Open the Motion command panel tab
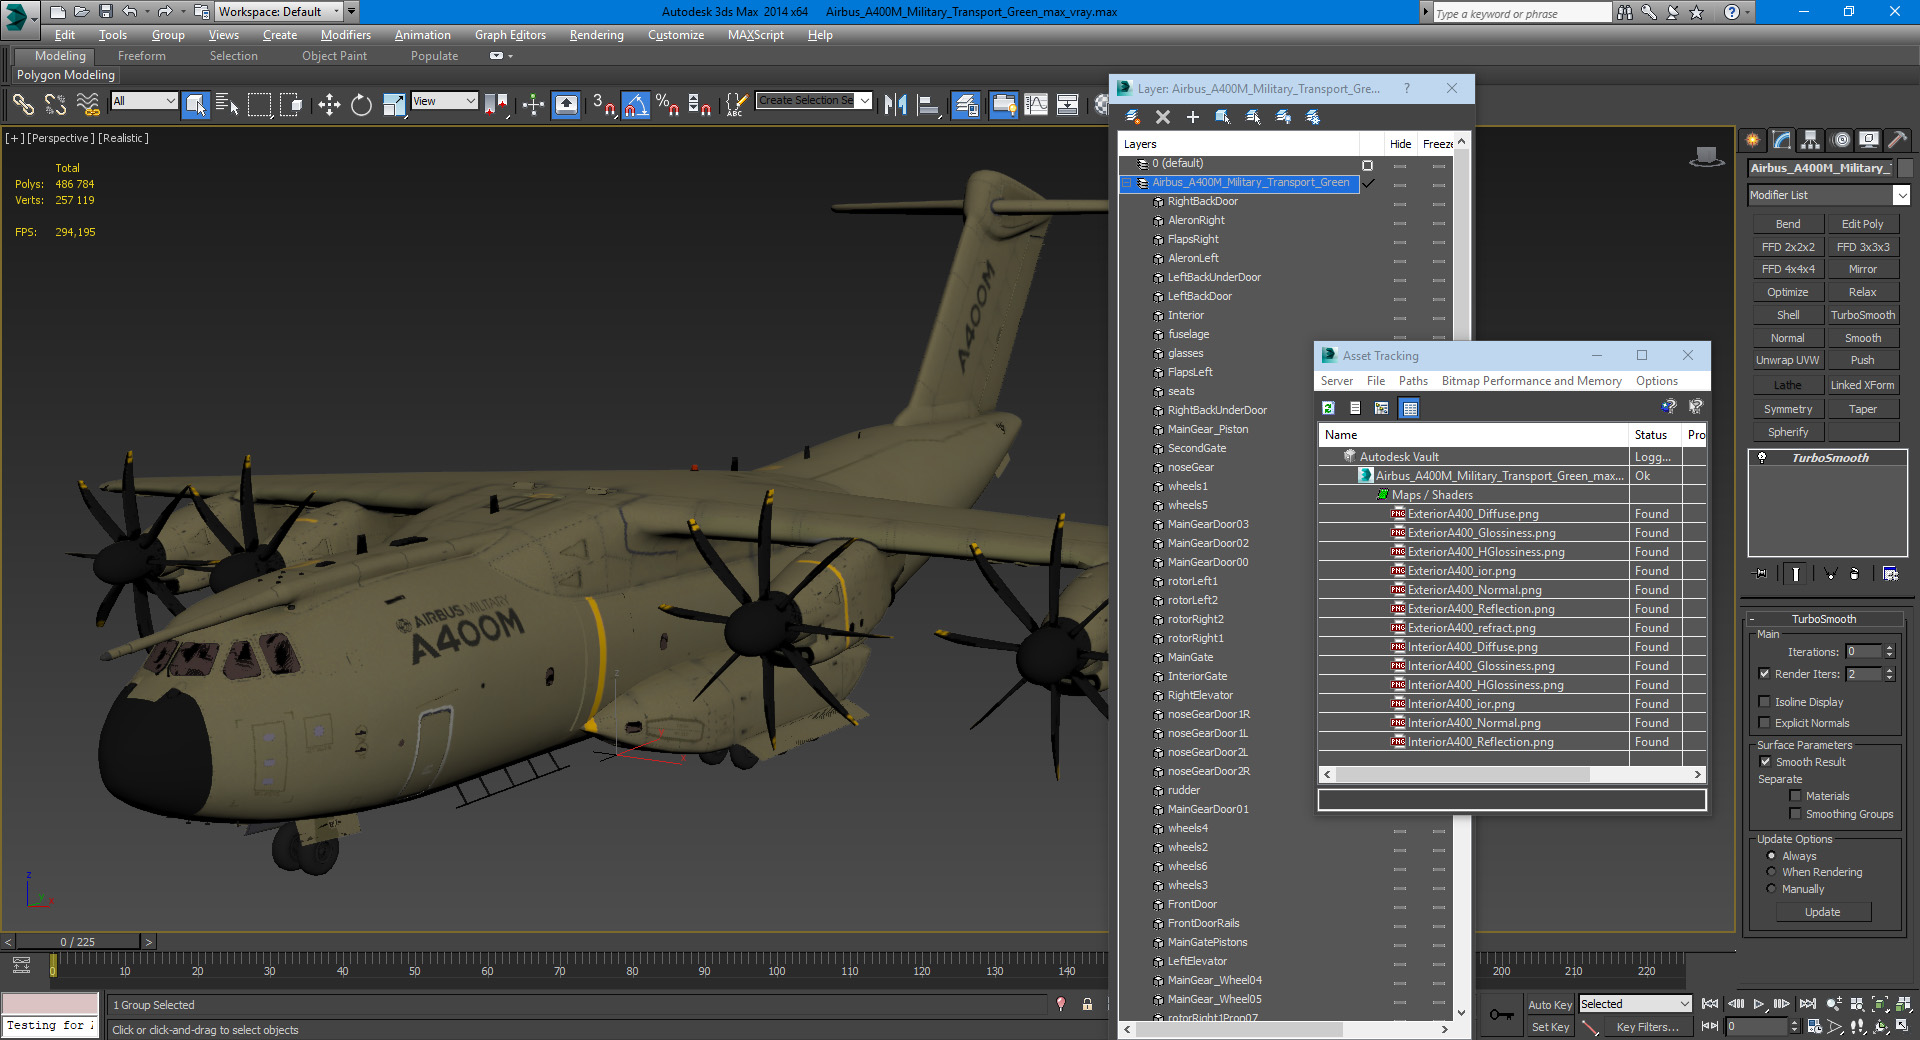This screenshot has height=1040, width=1920. [1840, 140]
